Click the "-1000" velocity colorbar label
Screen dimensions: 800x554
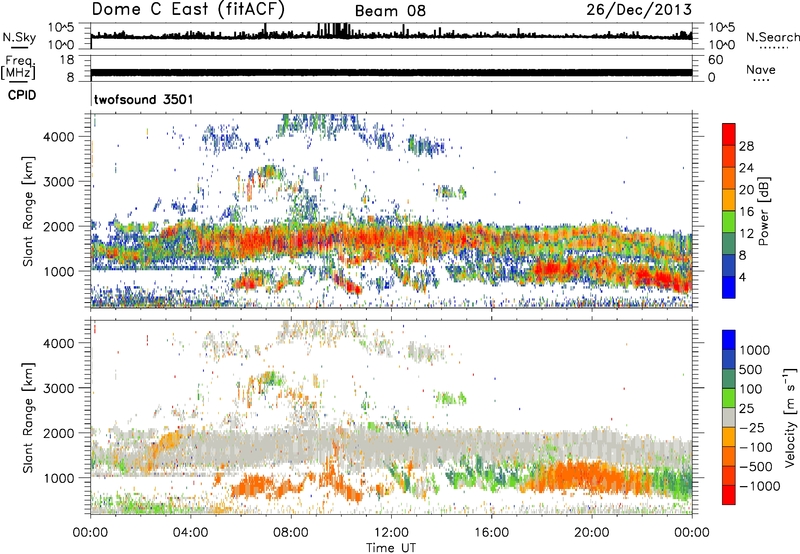(760, 486)
